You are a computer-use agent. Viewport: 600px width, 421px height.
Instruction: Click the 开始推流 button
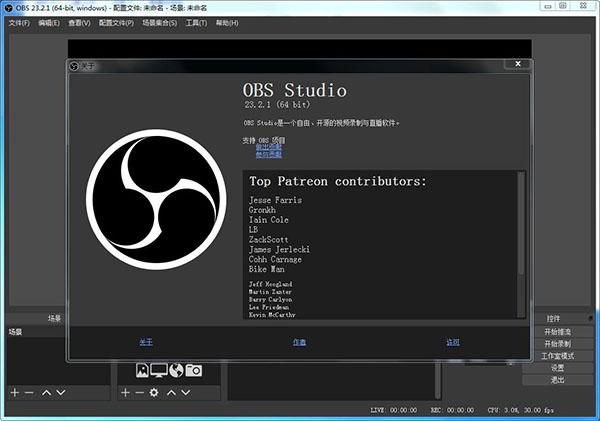(x=558, y=332)
